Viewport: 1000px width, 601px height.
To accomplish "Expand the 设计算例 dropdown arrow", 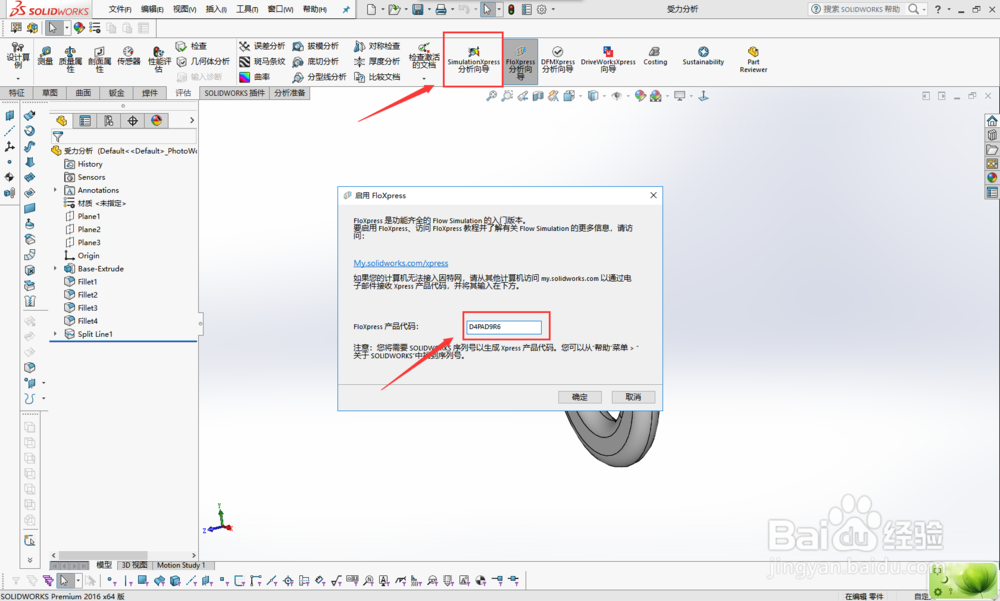I will point(18,79).
